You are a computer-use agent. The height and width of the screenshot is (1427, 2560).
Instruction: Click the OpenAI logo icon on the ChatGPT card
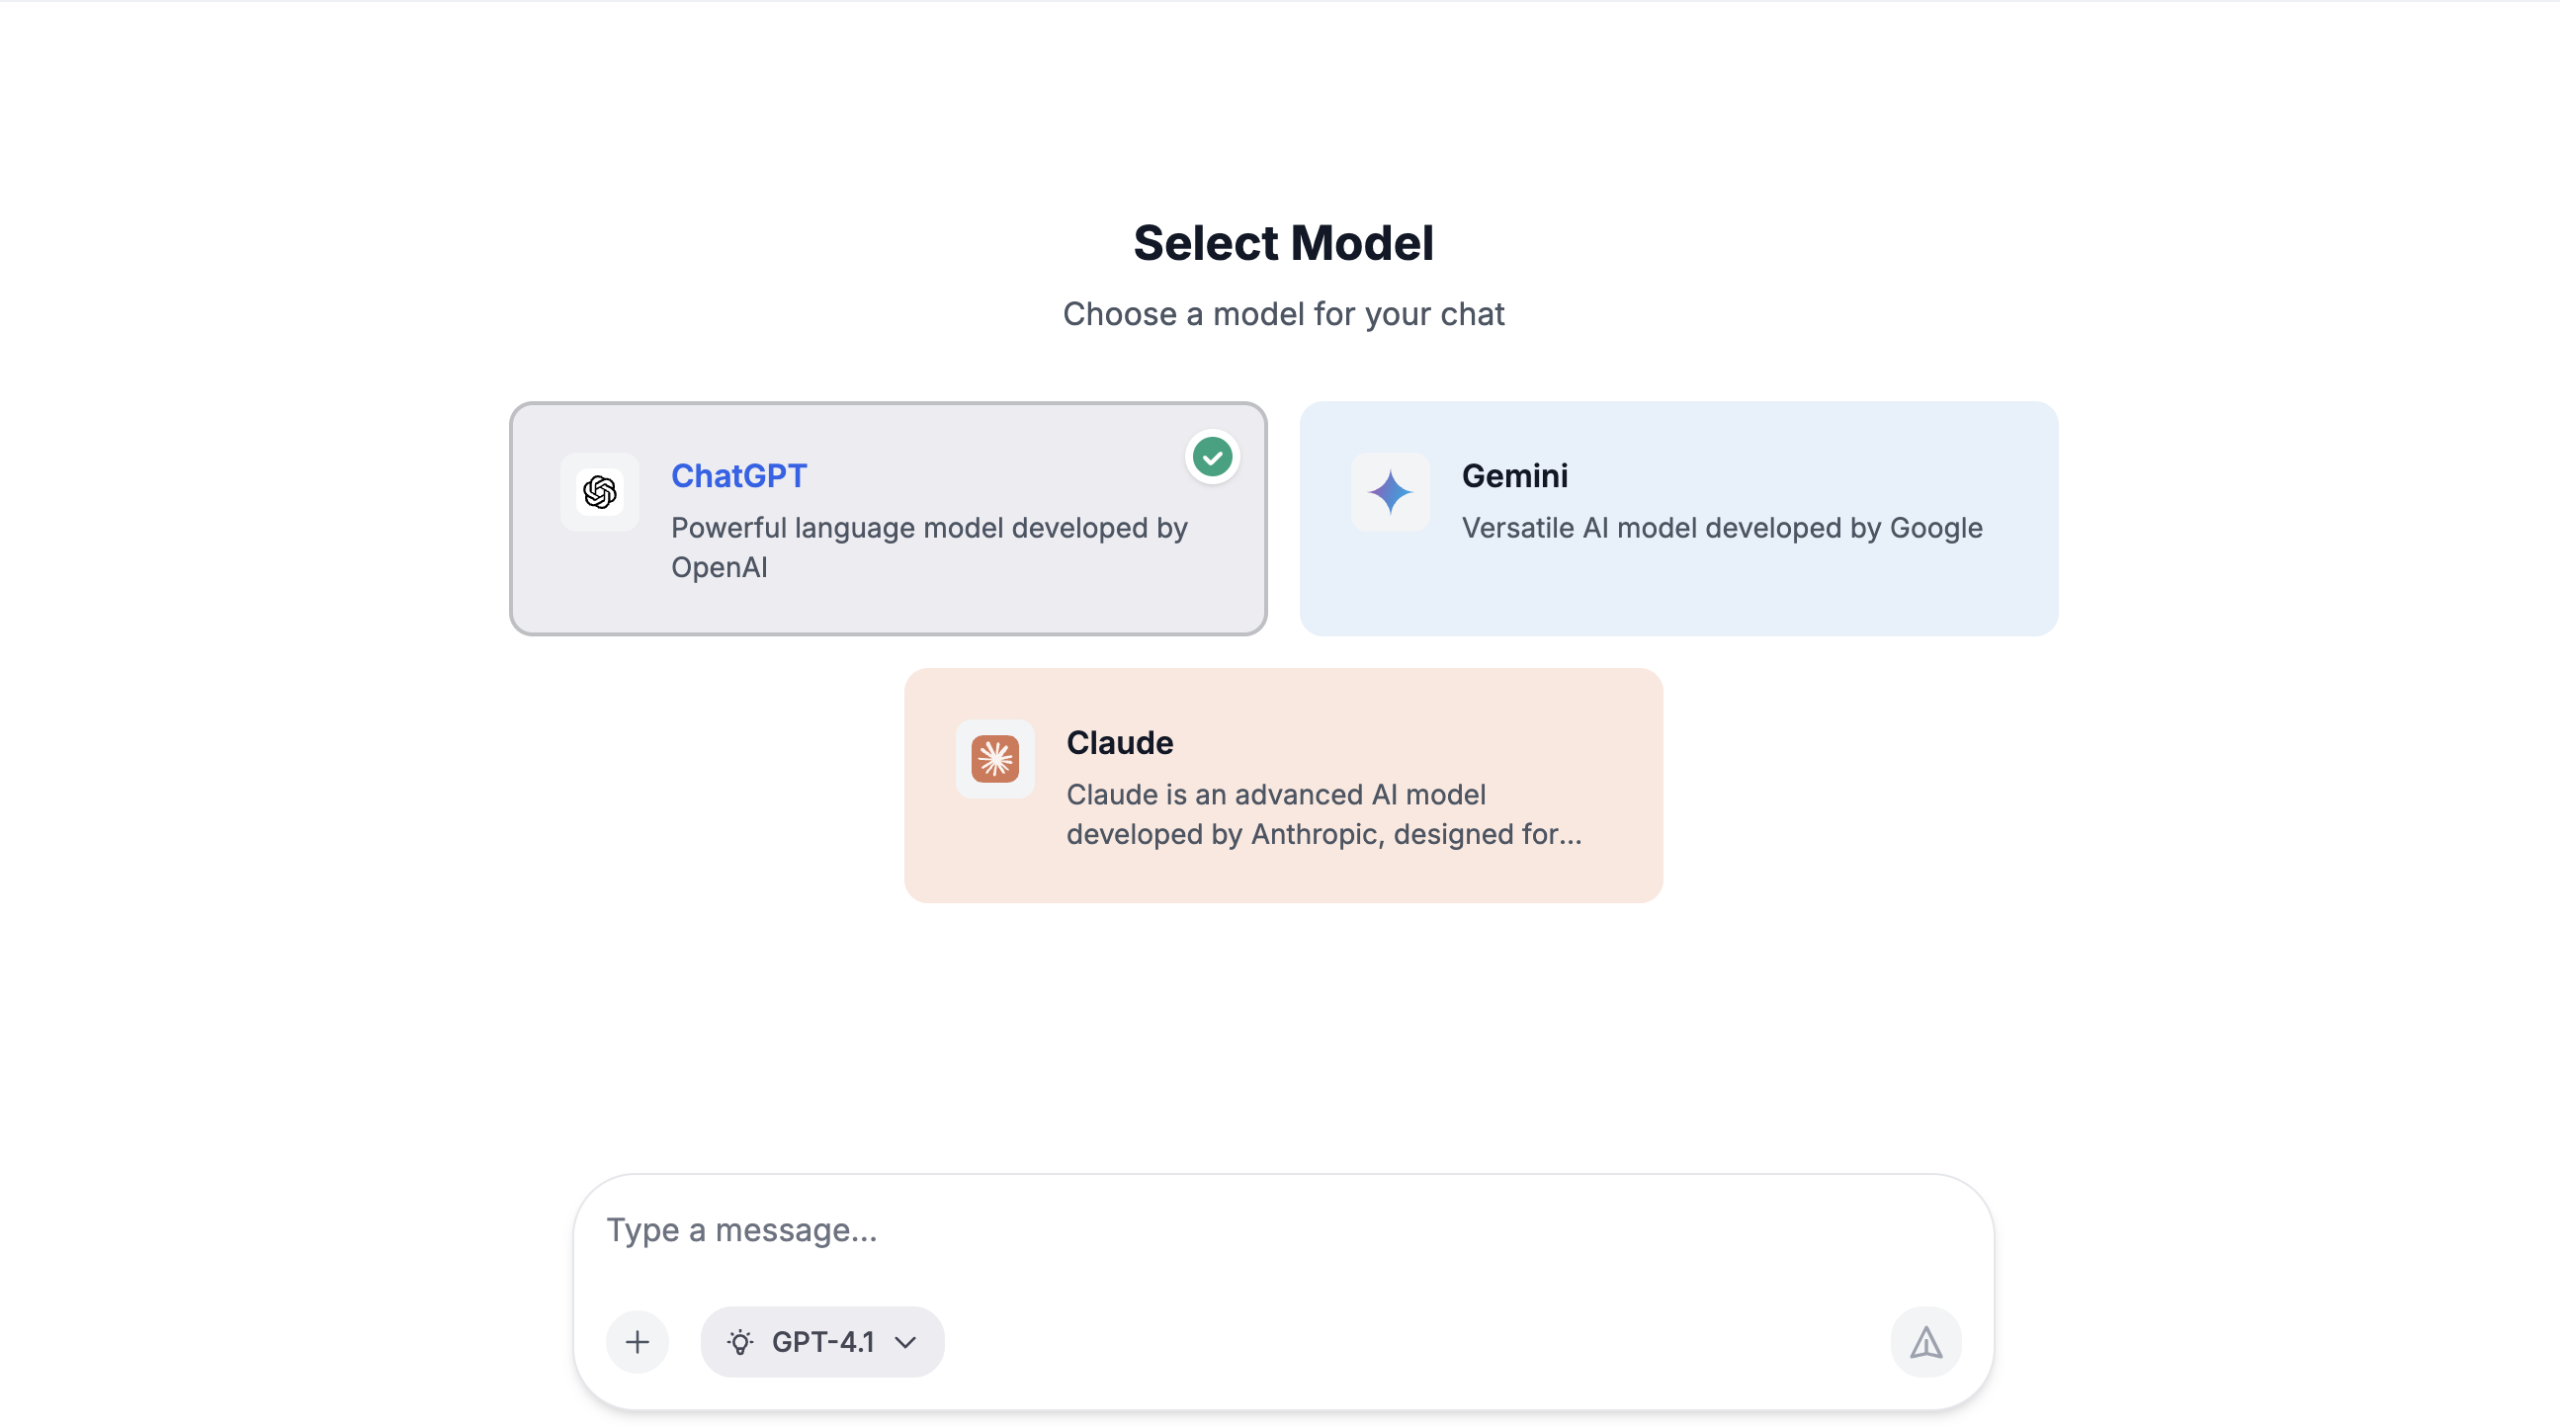[599, 492]
